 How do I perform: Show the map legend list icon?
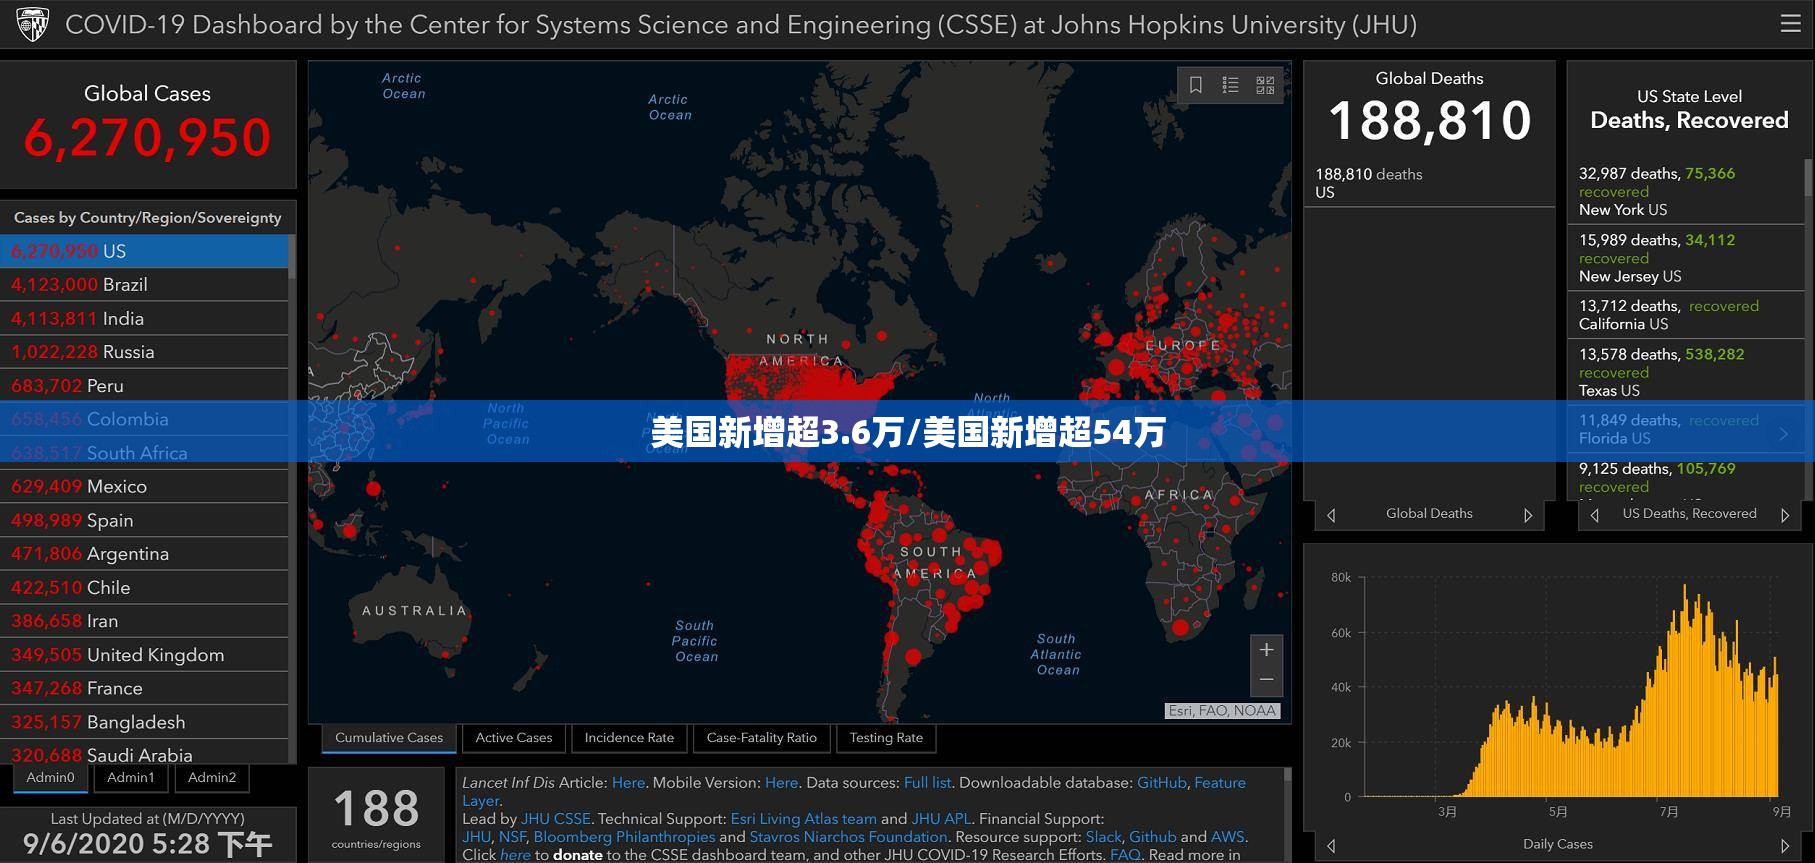(x=1231, y=85)
